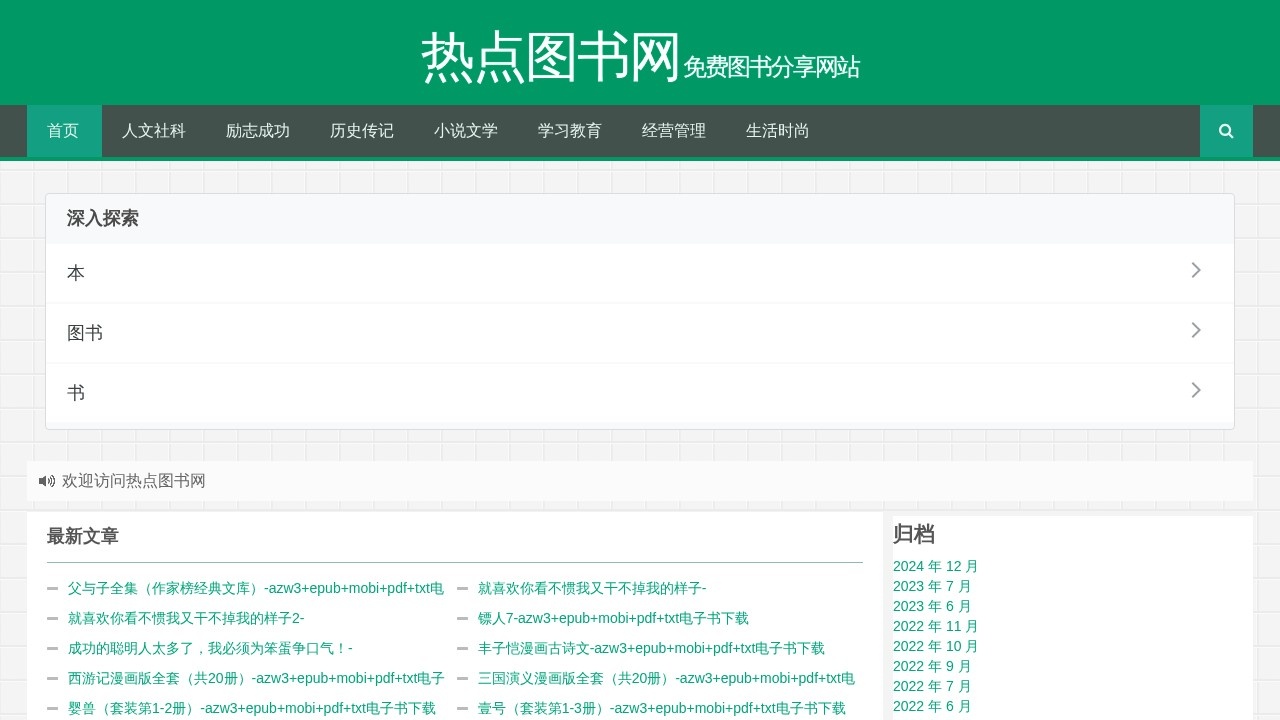Image resolution: width=1280 pixels, height=720 pixels.
Task: Click the chevron icon next to 书
Action: (1196, 390)
